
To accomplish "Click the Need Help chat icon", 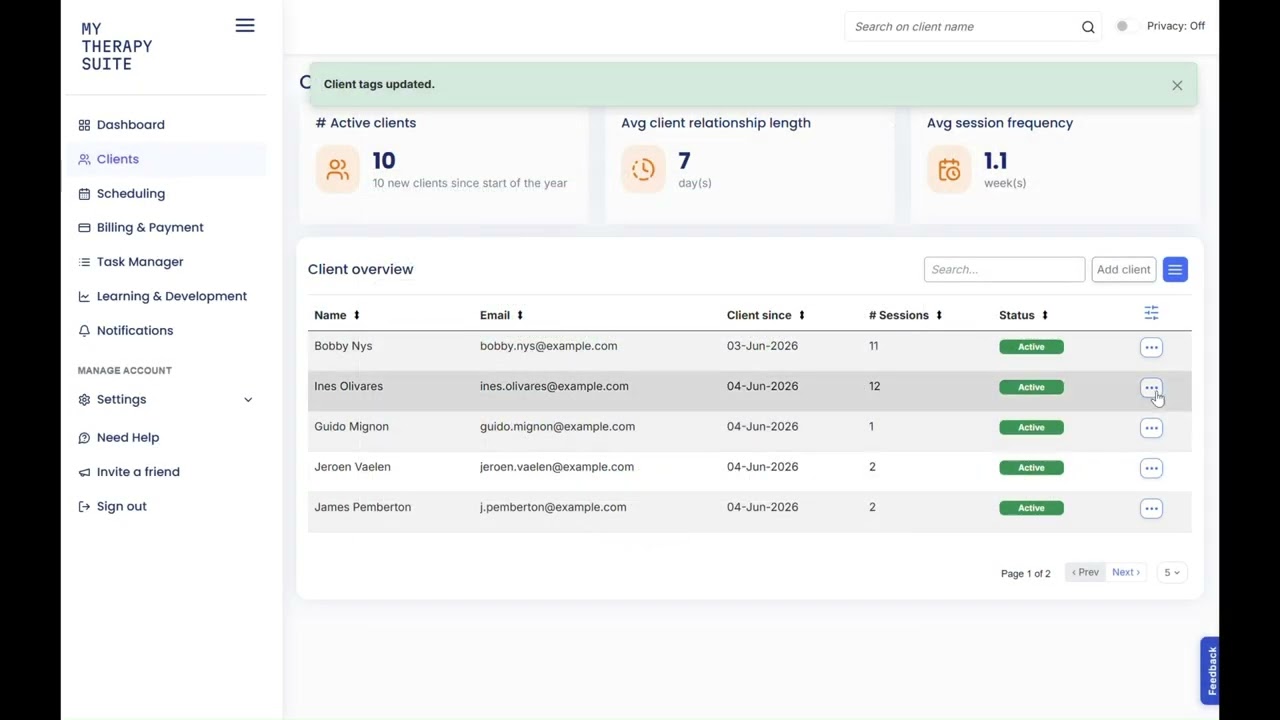I will 84,437.
